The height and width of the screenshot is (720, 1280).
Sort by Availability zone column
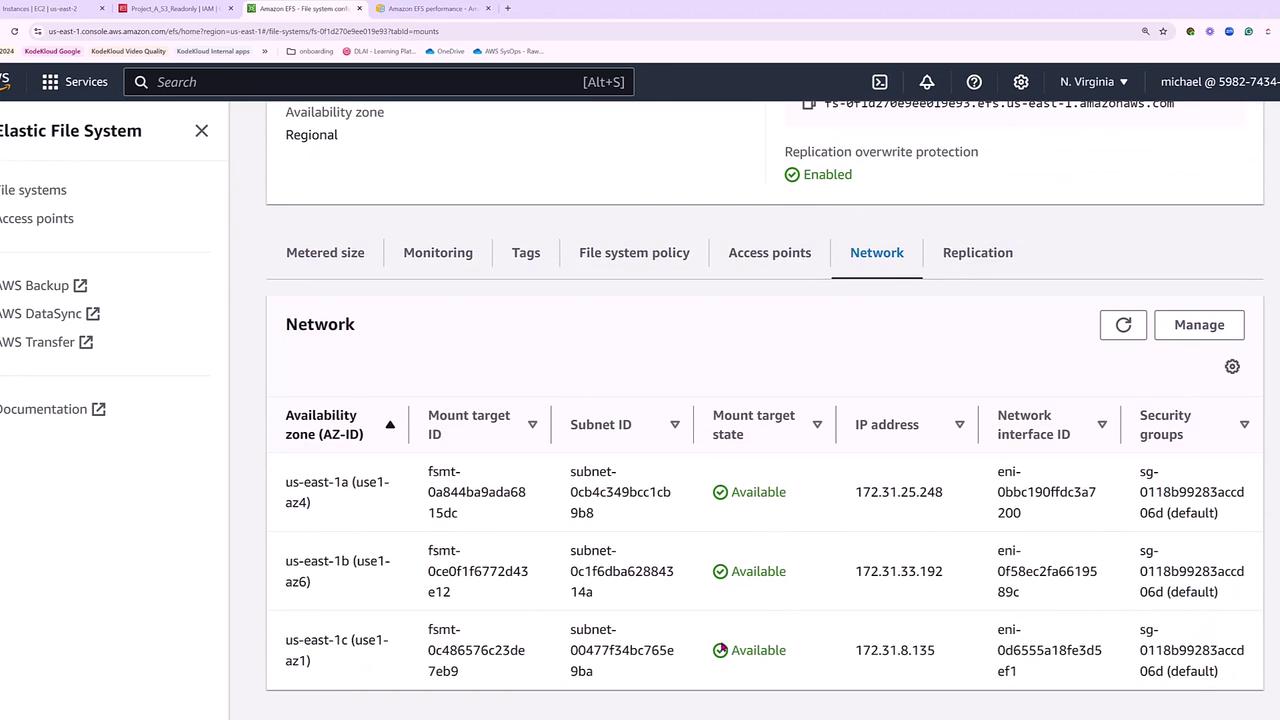click(x=390, y=425)
